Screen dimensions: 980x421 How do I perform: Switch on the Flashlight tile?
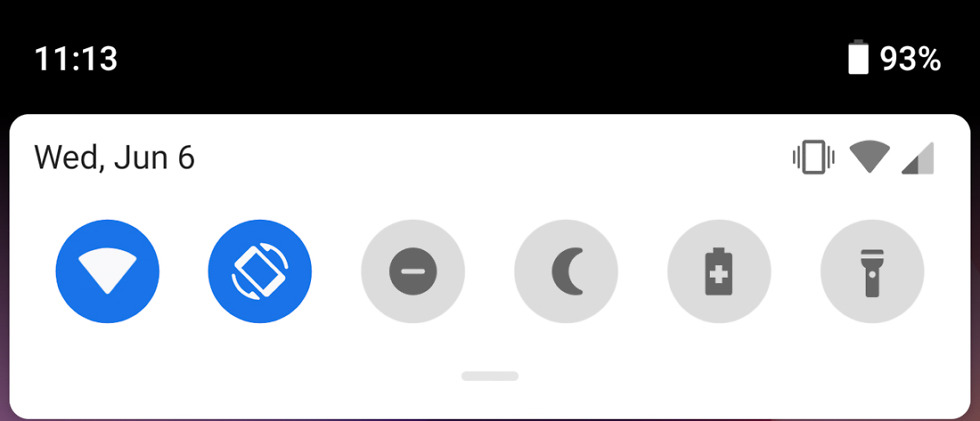[x=872, y=271]
